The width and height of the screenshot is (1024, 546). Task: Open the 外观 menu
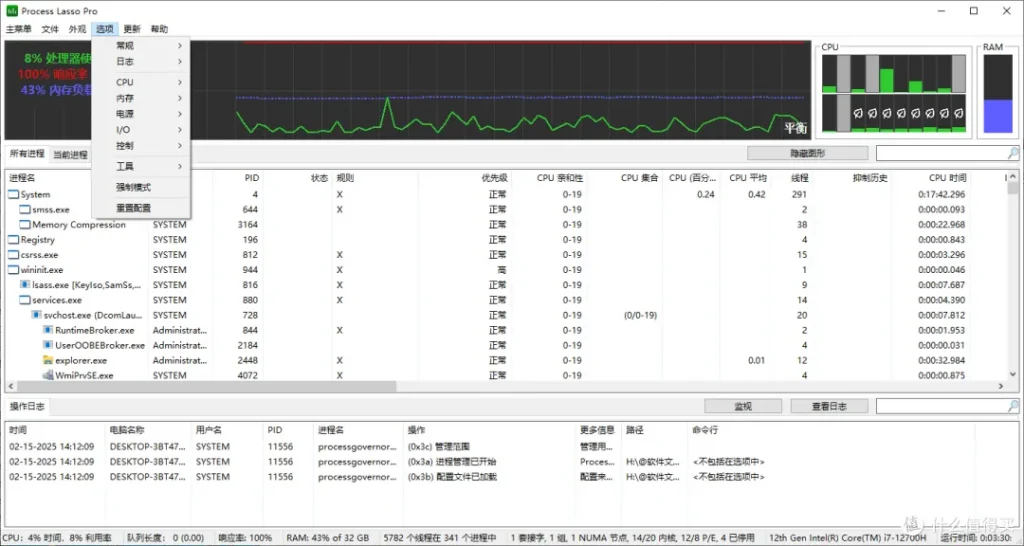click(77, 29)
